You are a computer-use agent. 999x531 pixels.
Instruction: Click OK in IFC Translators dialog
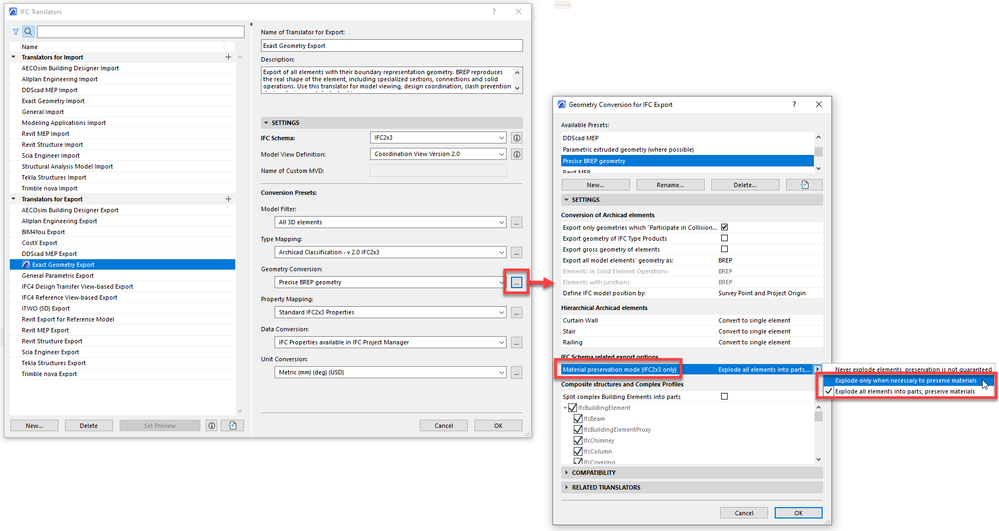click(x=498, y=426)
